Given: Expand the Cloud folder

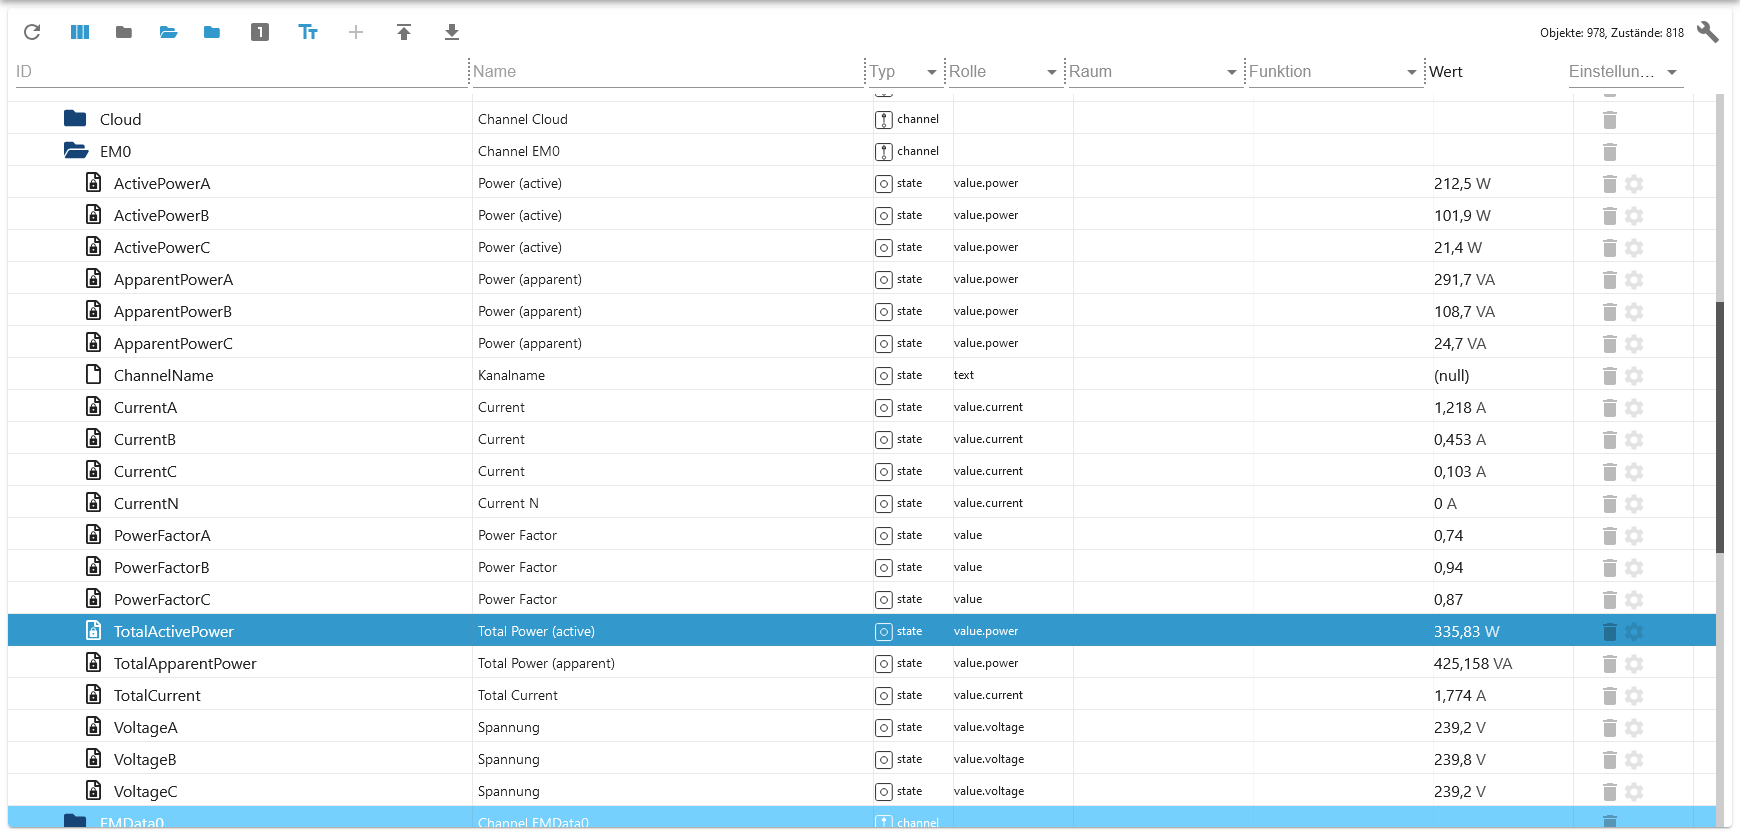Looking at the screenshot, I should click(75, 119).
